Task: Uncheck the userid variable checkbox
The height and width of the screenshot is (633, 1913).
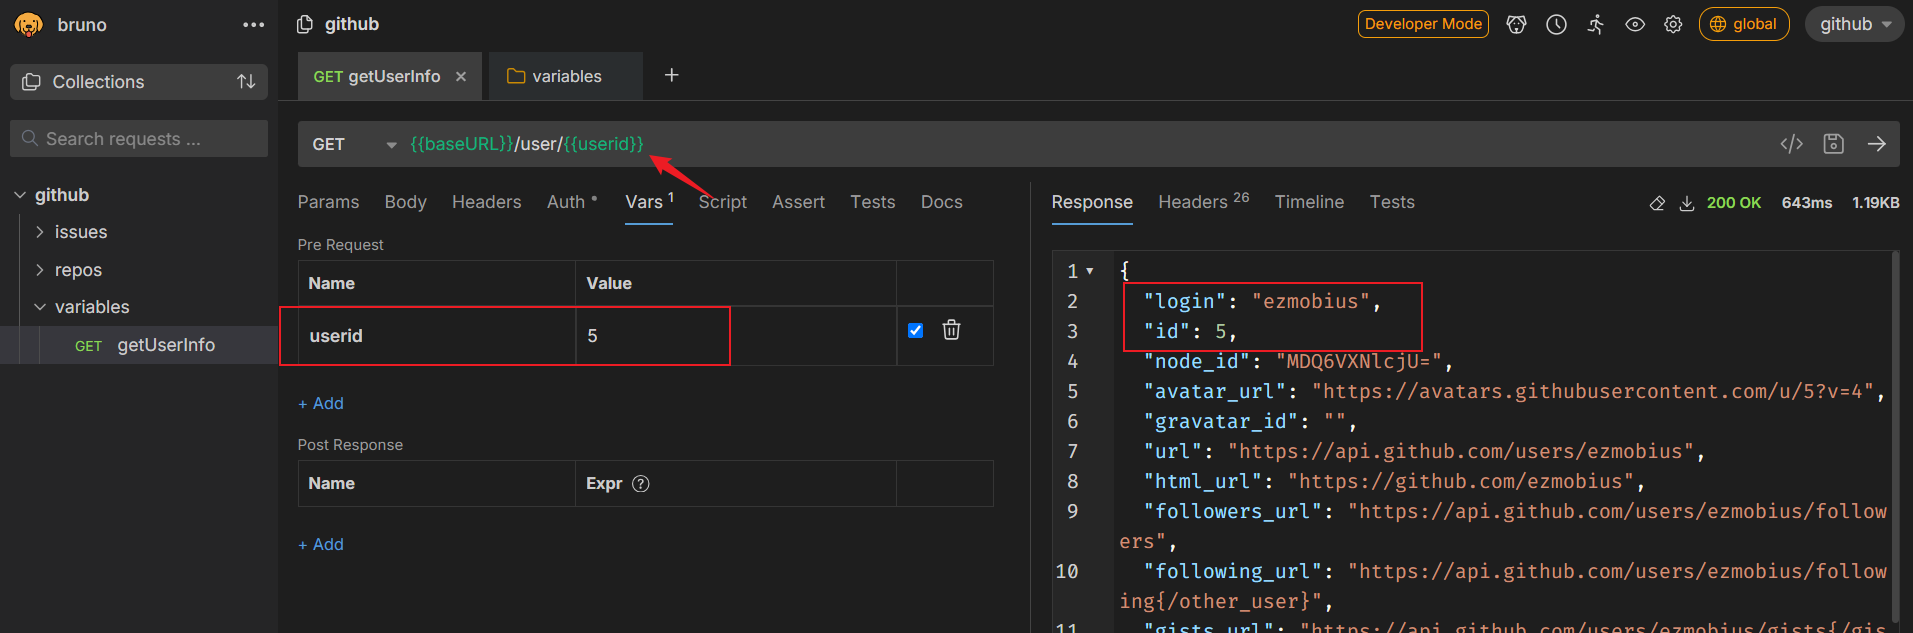Action: tap(915, 330)
